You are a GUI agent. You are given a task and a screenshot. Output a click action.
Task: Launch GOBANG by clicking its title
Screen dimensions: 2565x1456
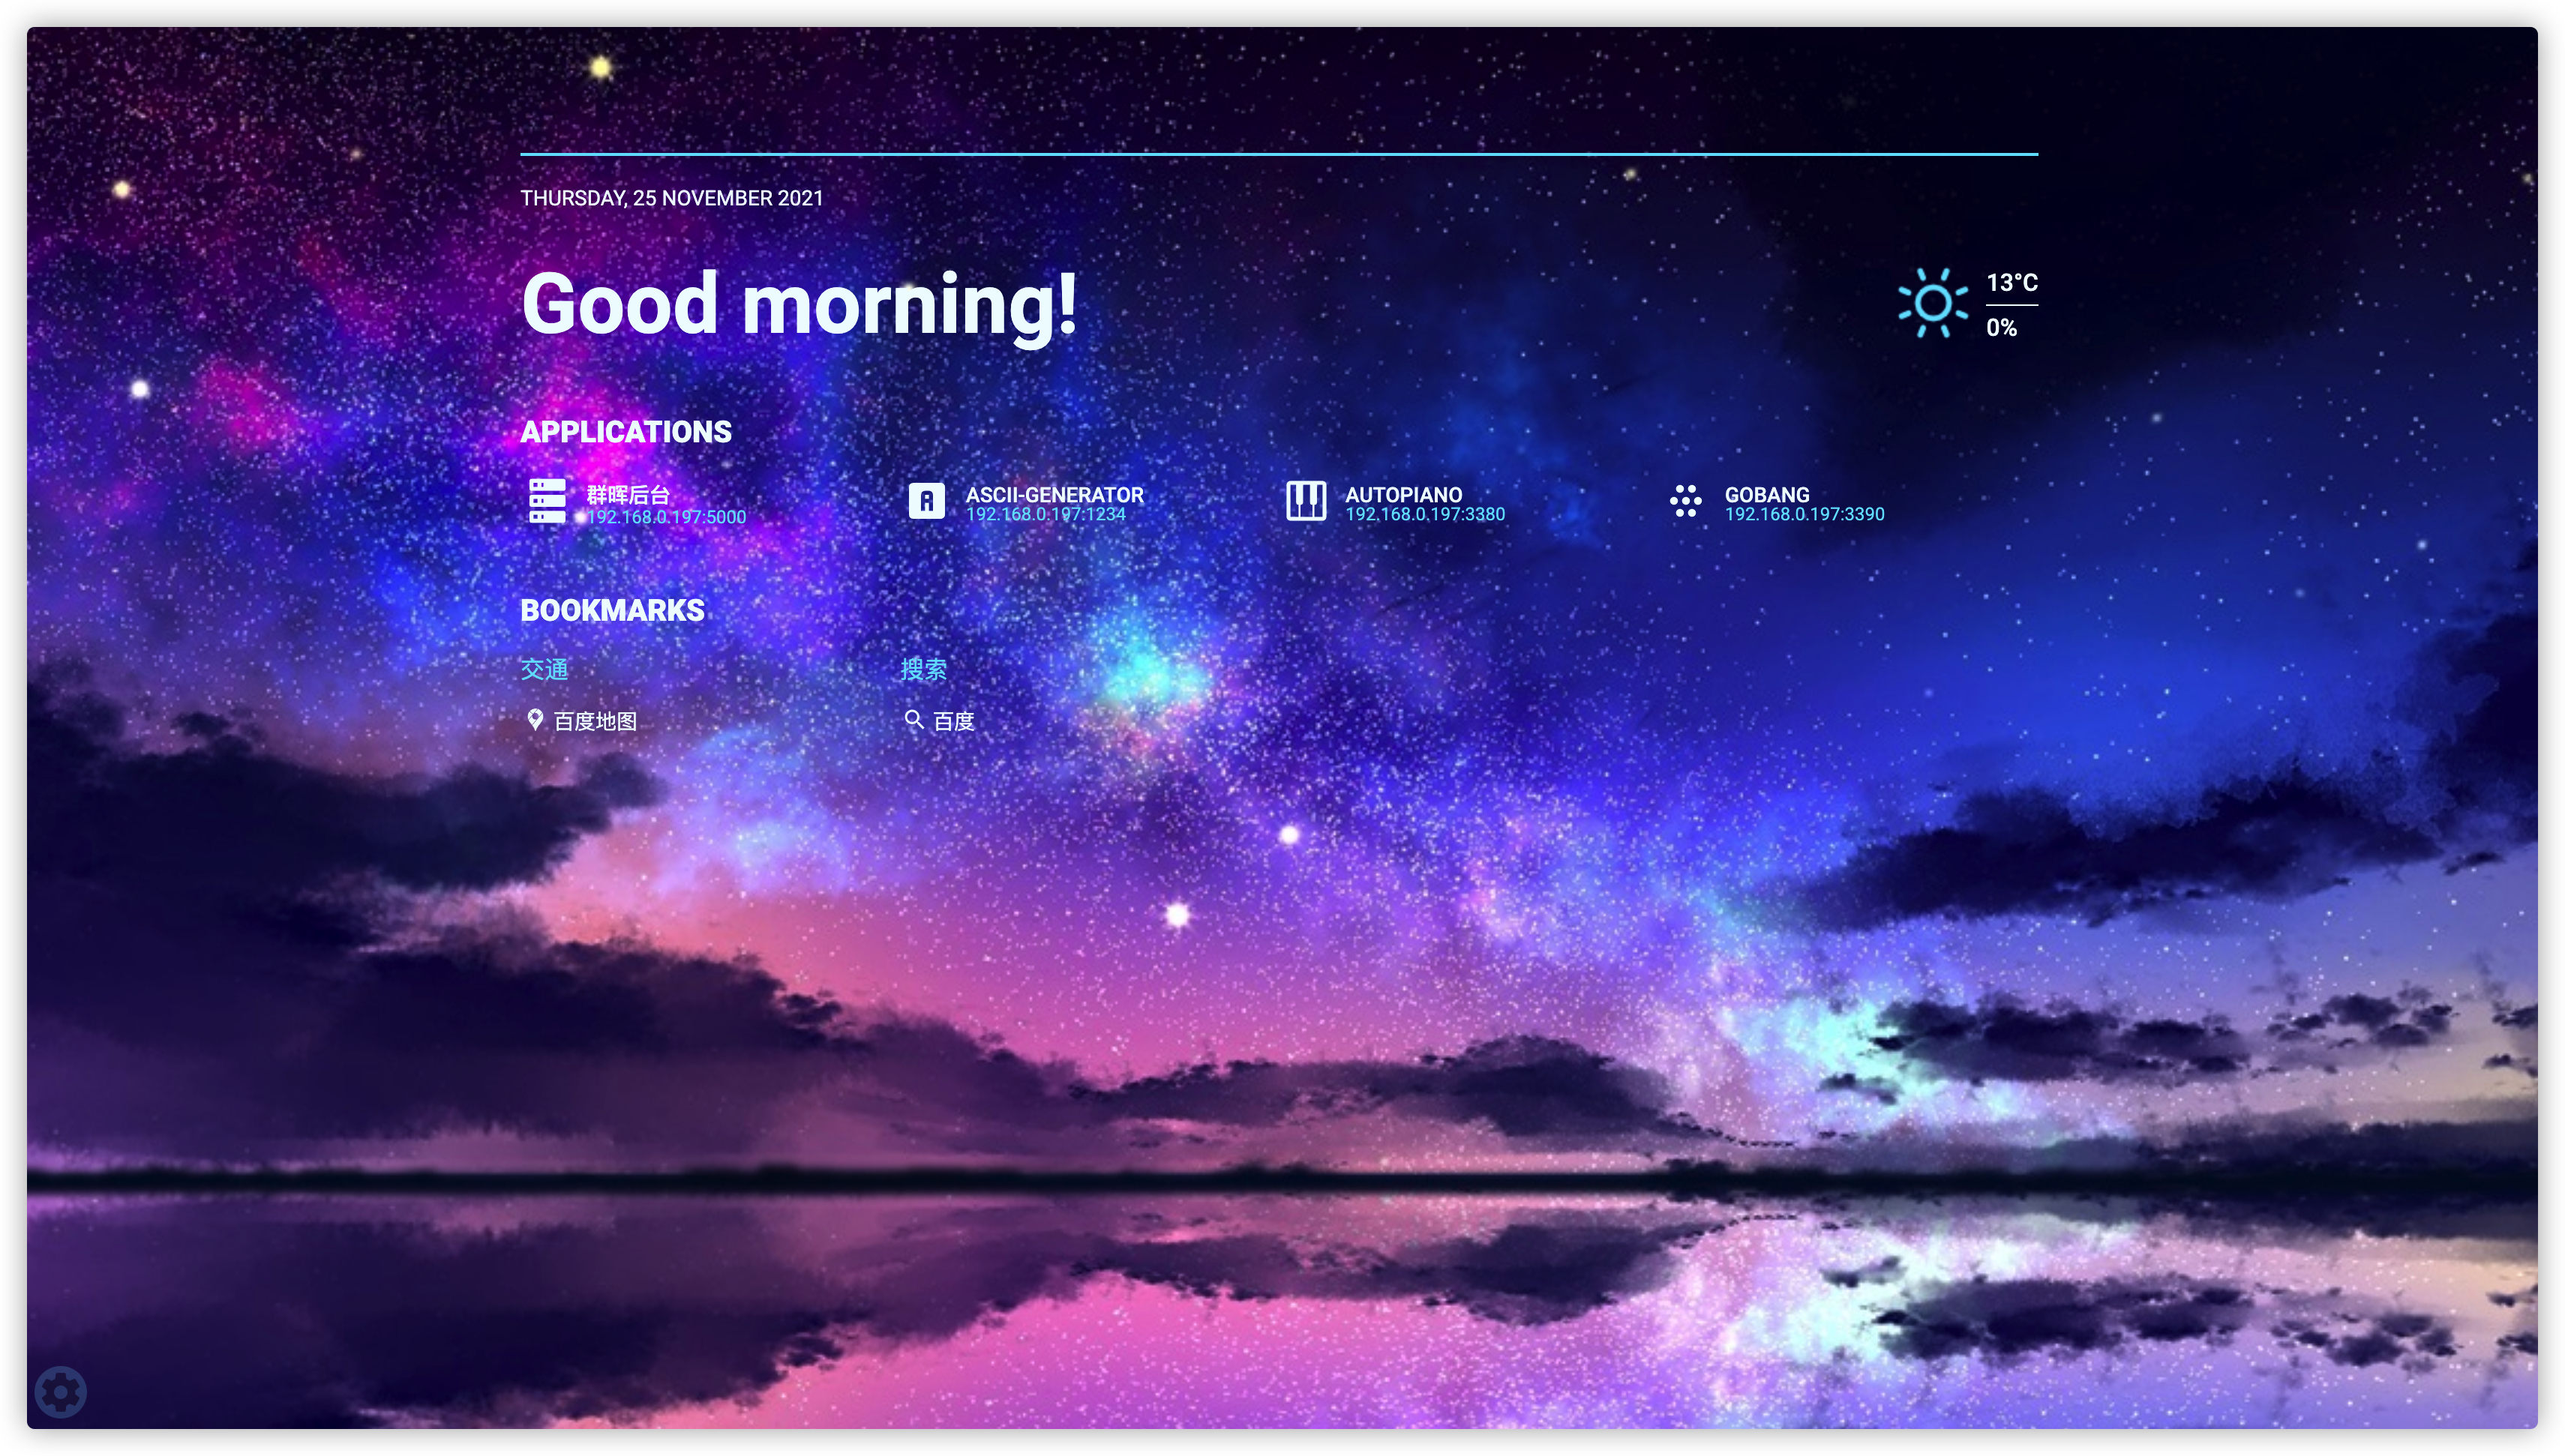pos(1766,494)
